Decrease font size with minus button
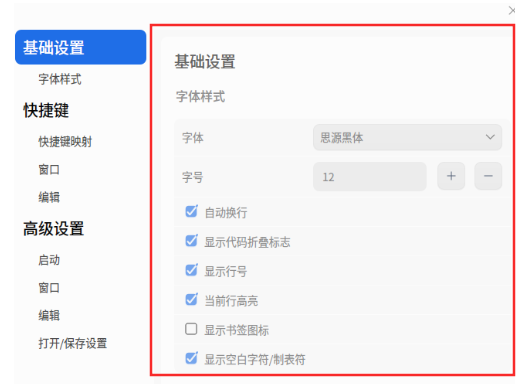Image resolution: width=523 pixels, height=384 pixels. click(x=488, y=176)
